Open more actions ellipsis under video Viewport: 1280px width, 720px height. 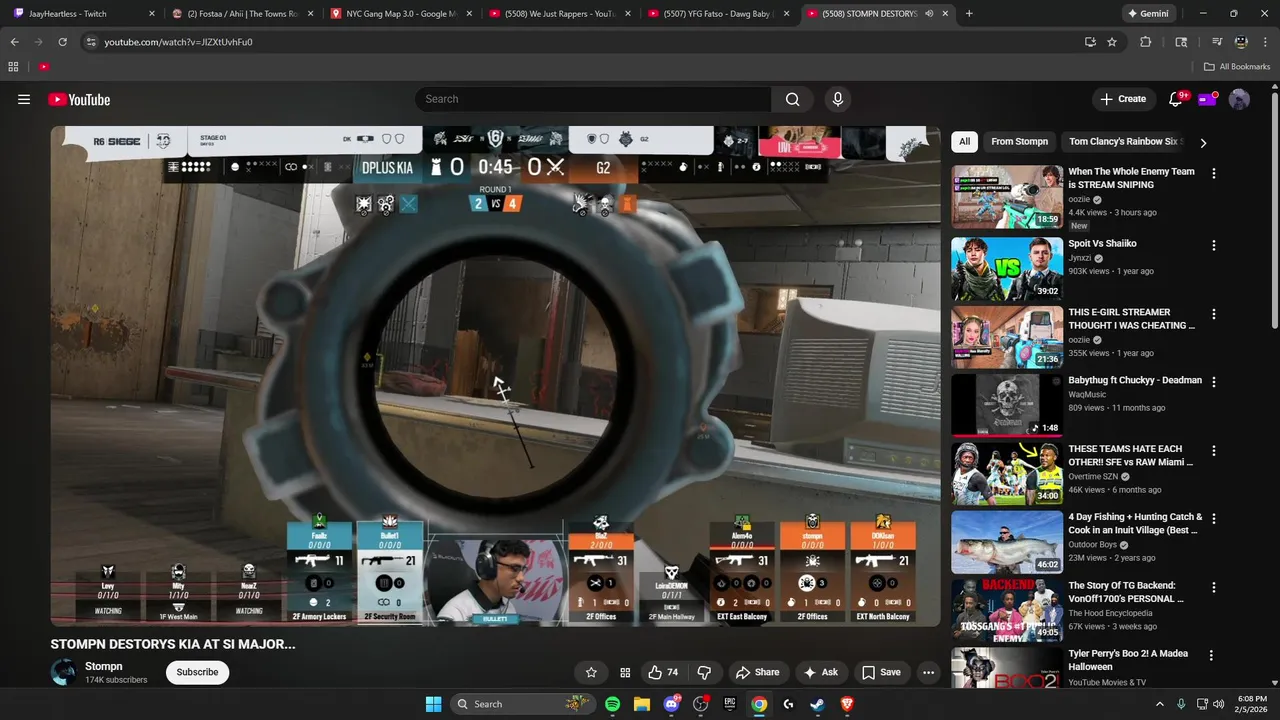point(928,672)
